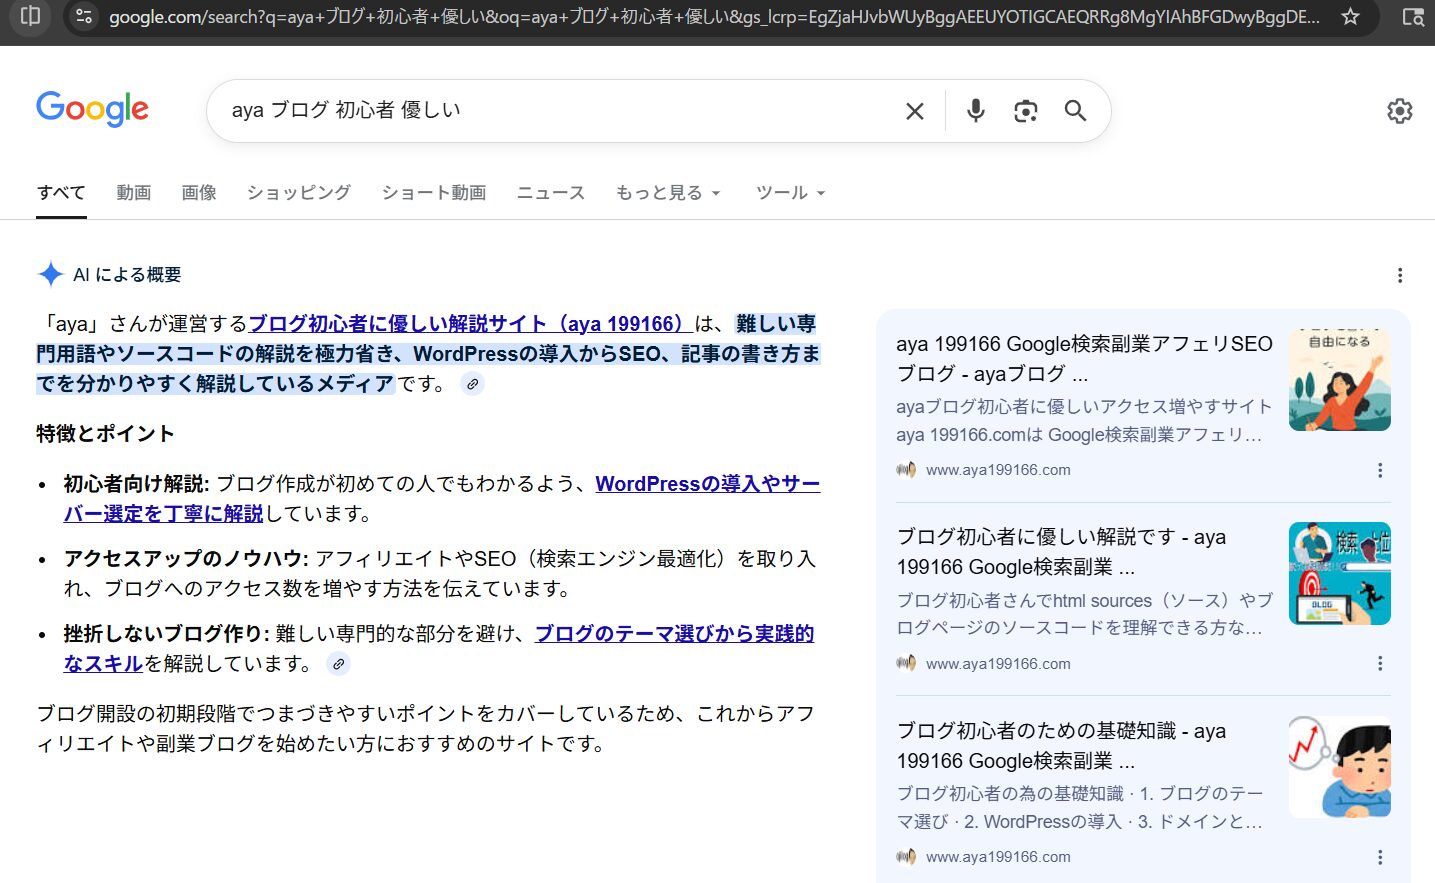This screenshot has width=1435, height=883.
Task: Open search by image camera icon
Action: (1025, 111)
